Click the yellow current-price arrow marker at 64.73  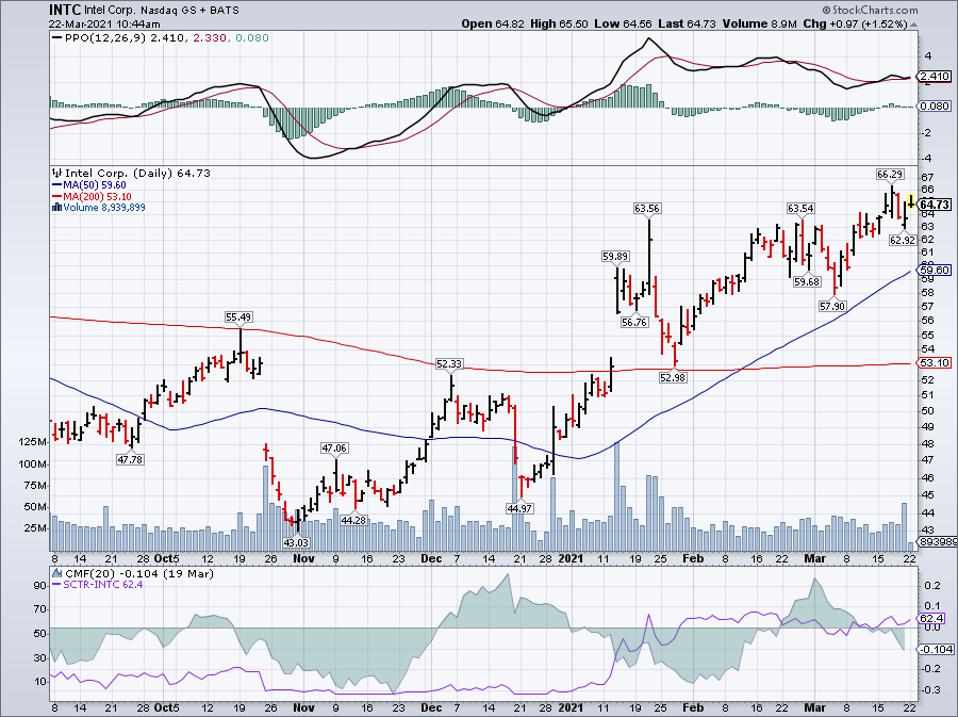(x=910, y=202)
